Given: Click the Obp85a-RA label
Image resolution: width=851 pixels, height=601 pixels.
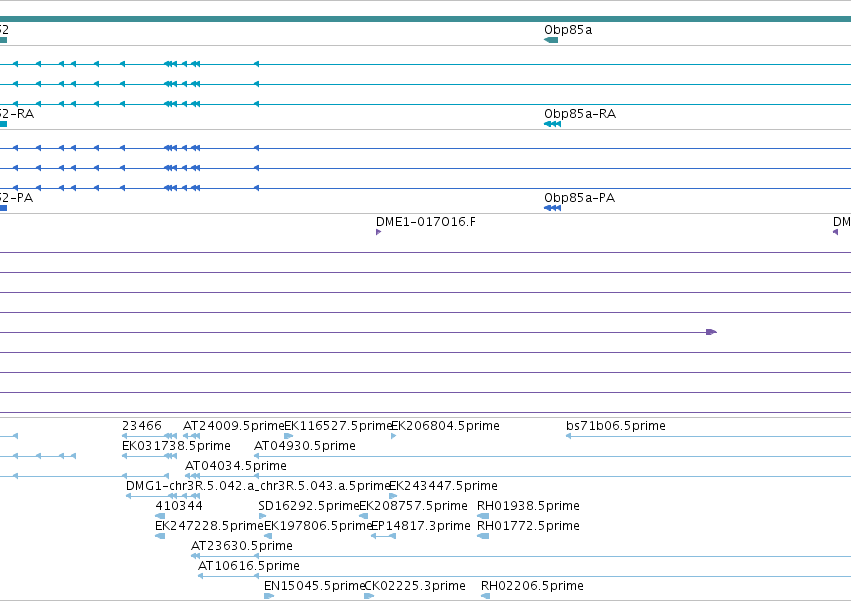Looking at the screenshot, I should [580, 114].
